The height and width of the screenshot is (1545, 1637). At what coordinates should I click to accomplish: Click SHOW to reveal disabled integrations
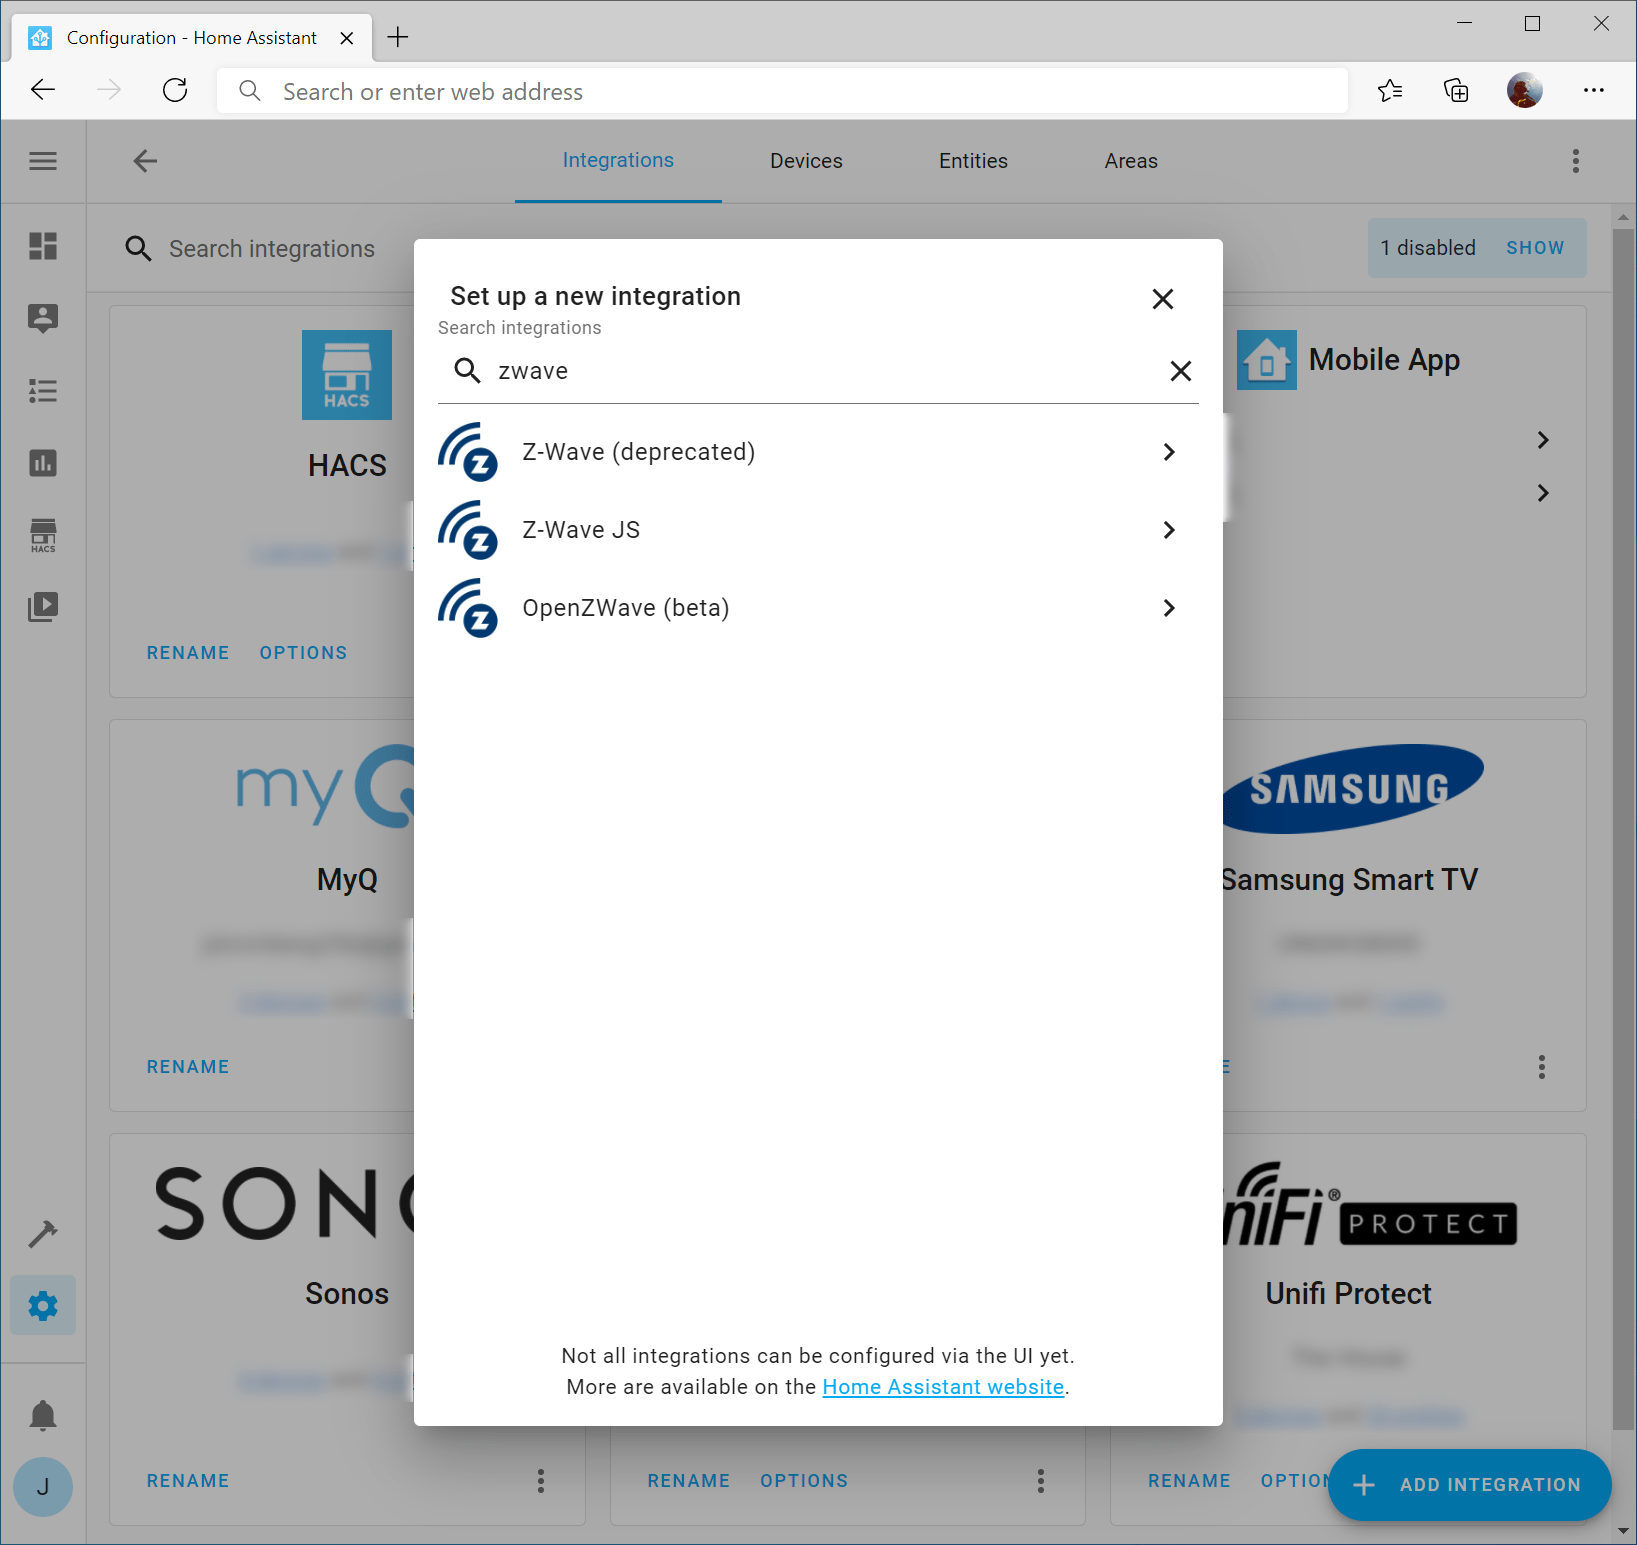point(1535,247)
